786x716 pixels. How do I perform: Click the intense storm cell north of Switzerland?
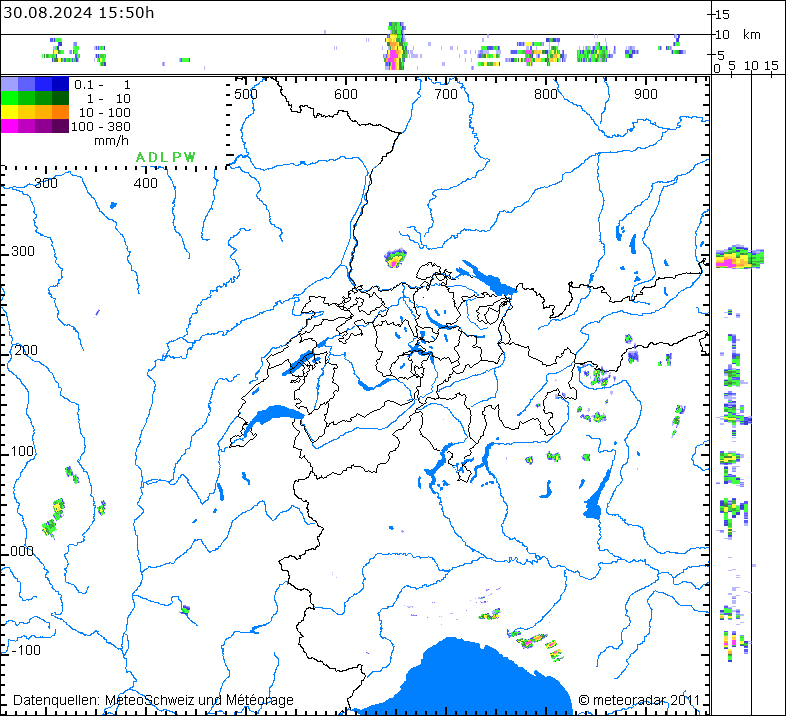point(395,258)
